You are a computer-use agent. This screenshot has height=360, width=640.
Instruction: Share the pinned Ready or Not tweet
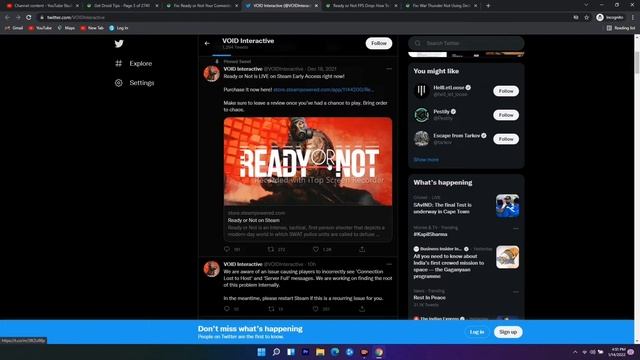(362, 249)
